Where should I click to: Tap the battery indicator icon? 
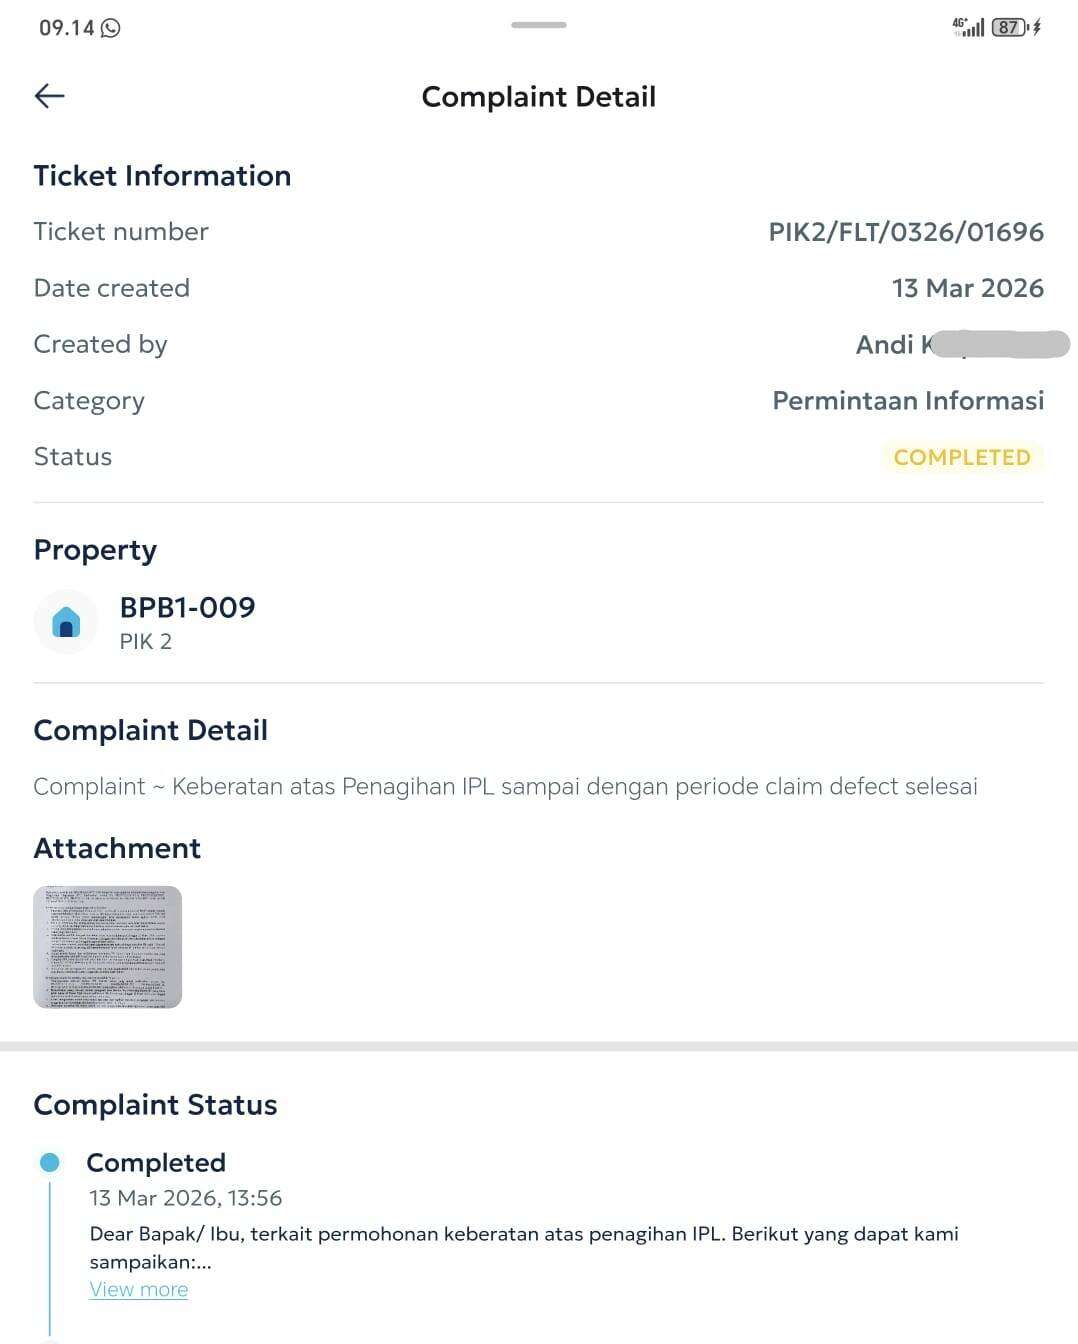click(x=1009, y=28)
